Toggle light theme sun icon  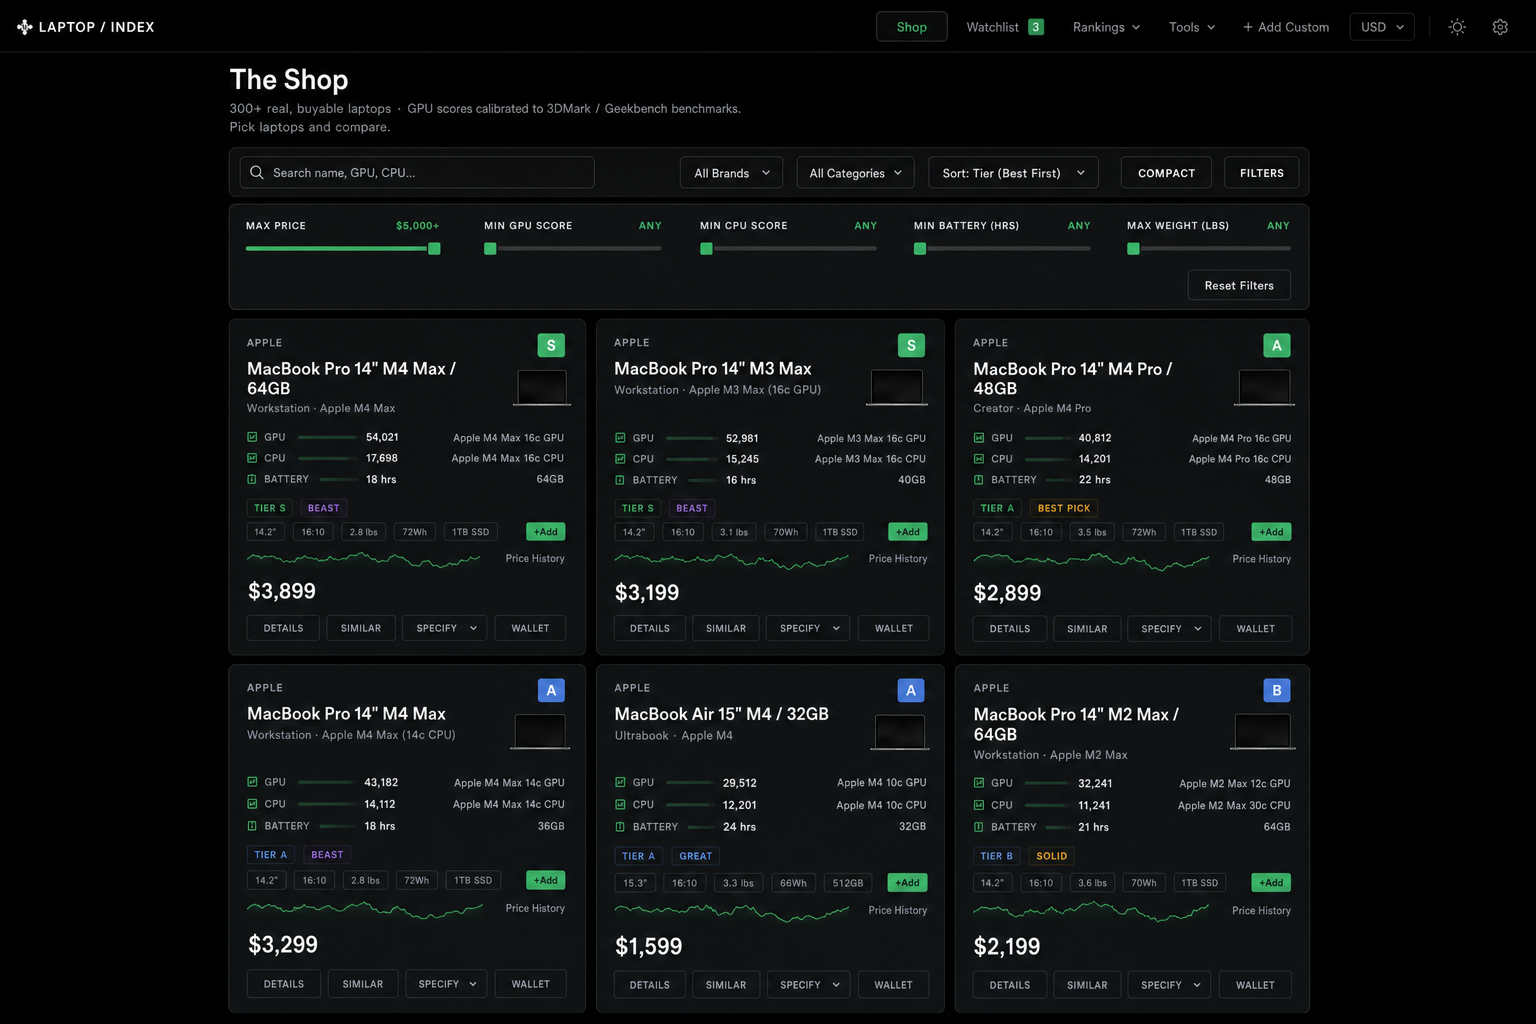click(1457, 27)
